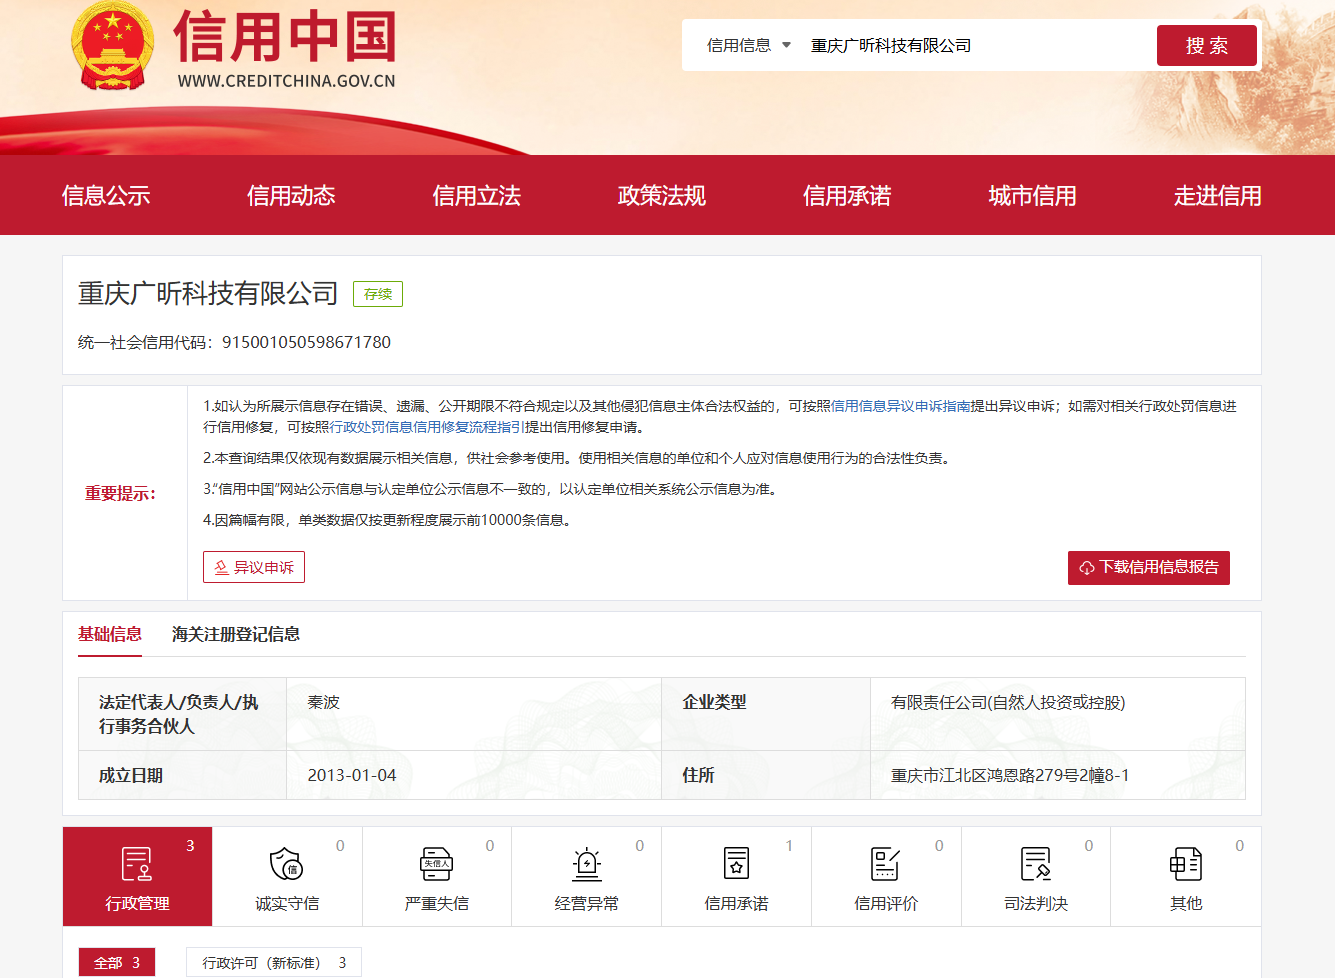1335x978 pixels.
Task: Click the legal representative name 秦波
Action: click(x=324, y=703)
